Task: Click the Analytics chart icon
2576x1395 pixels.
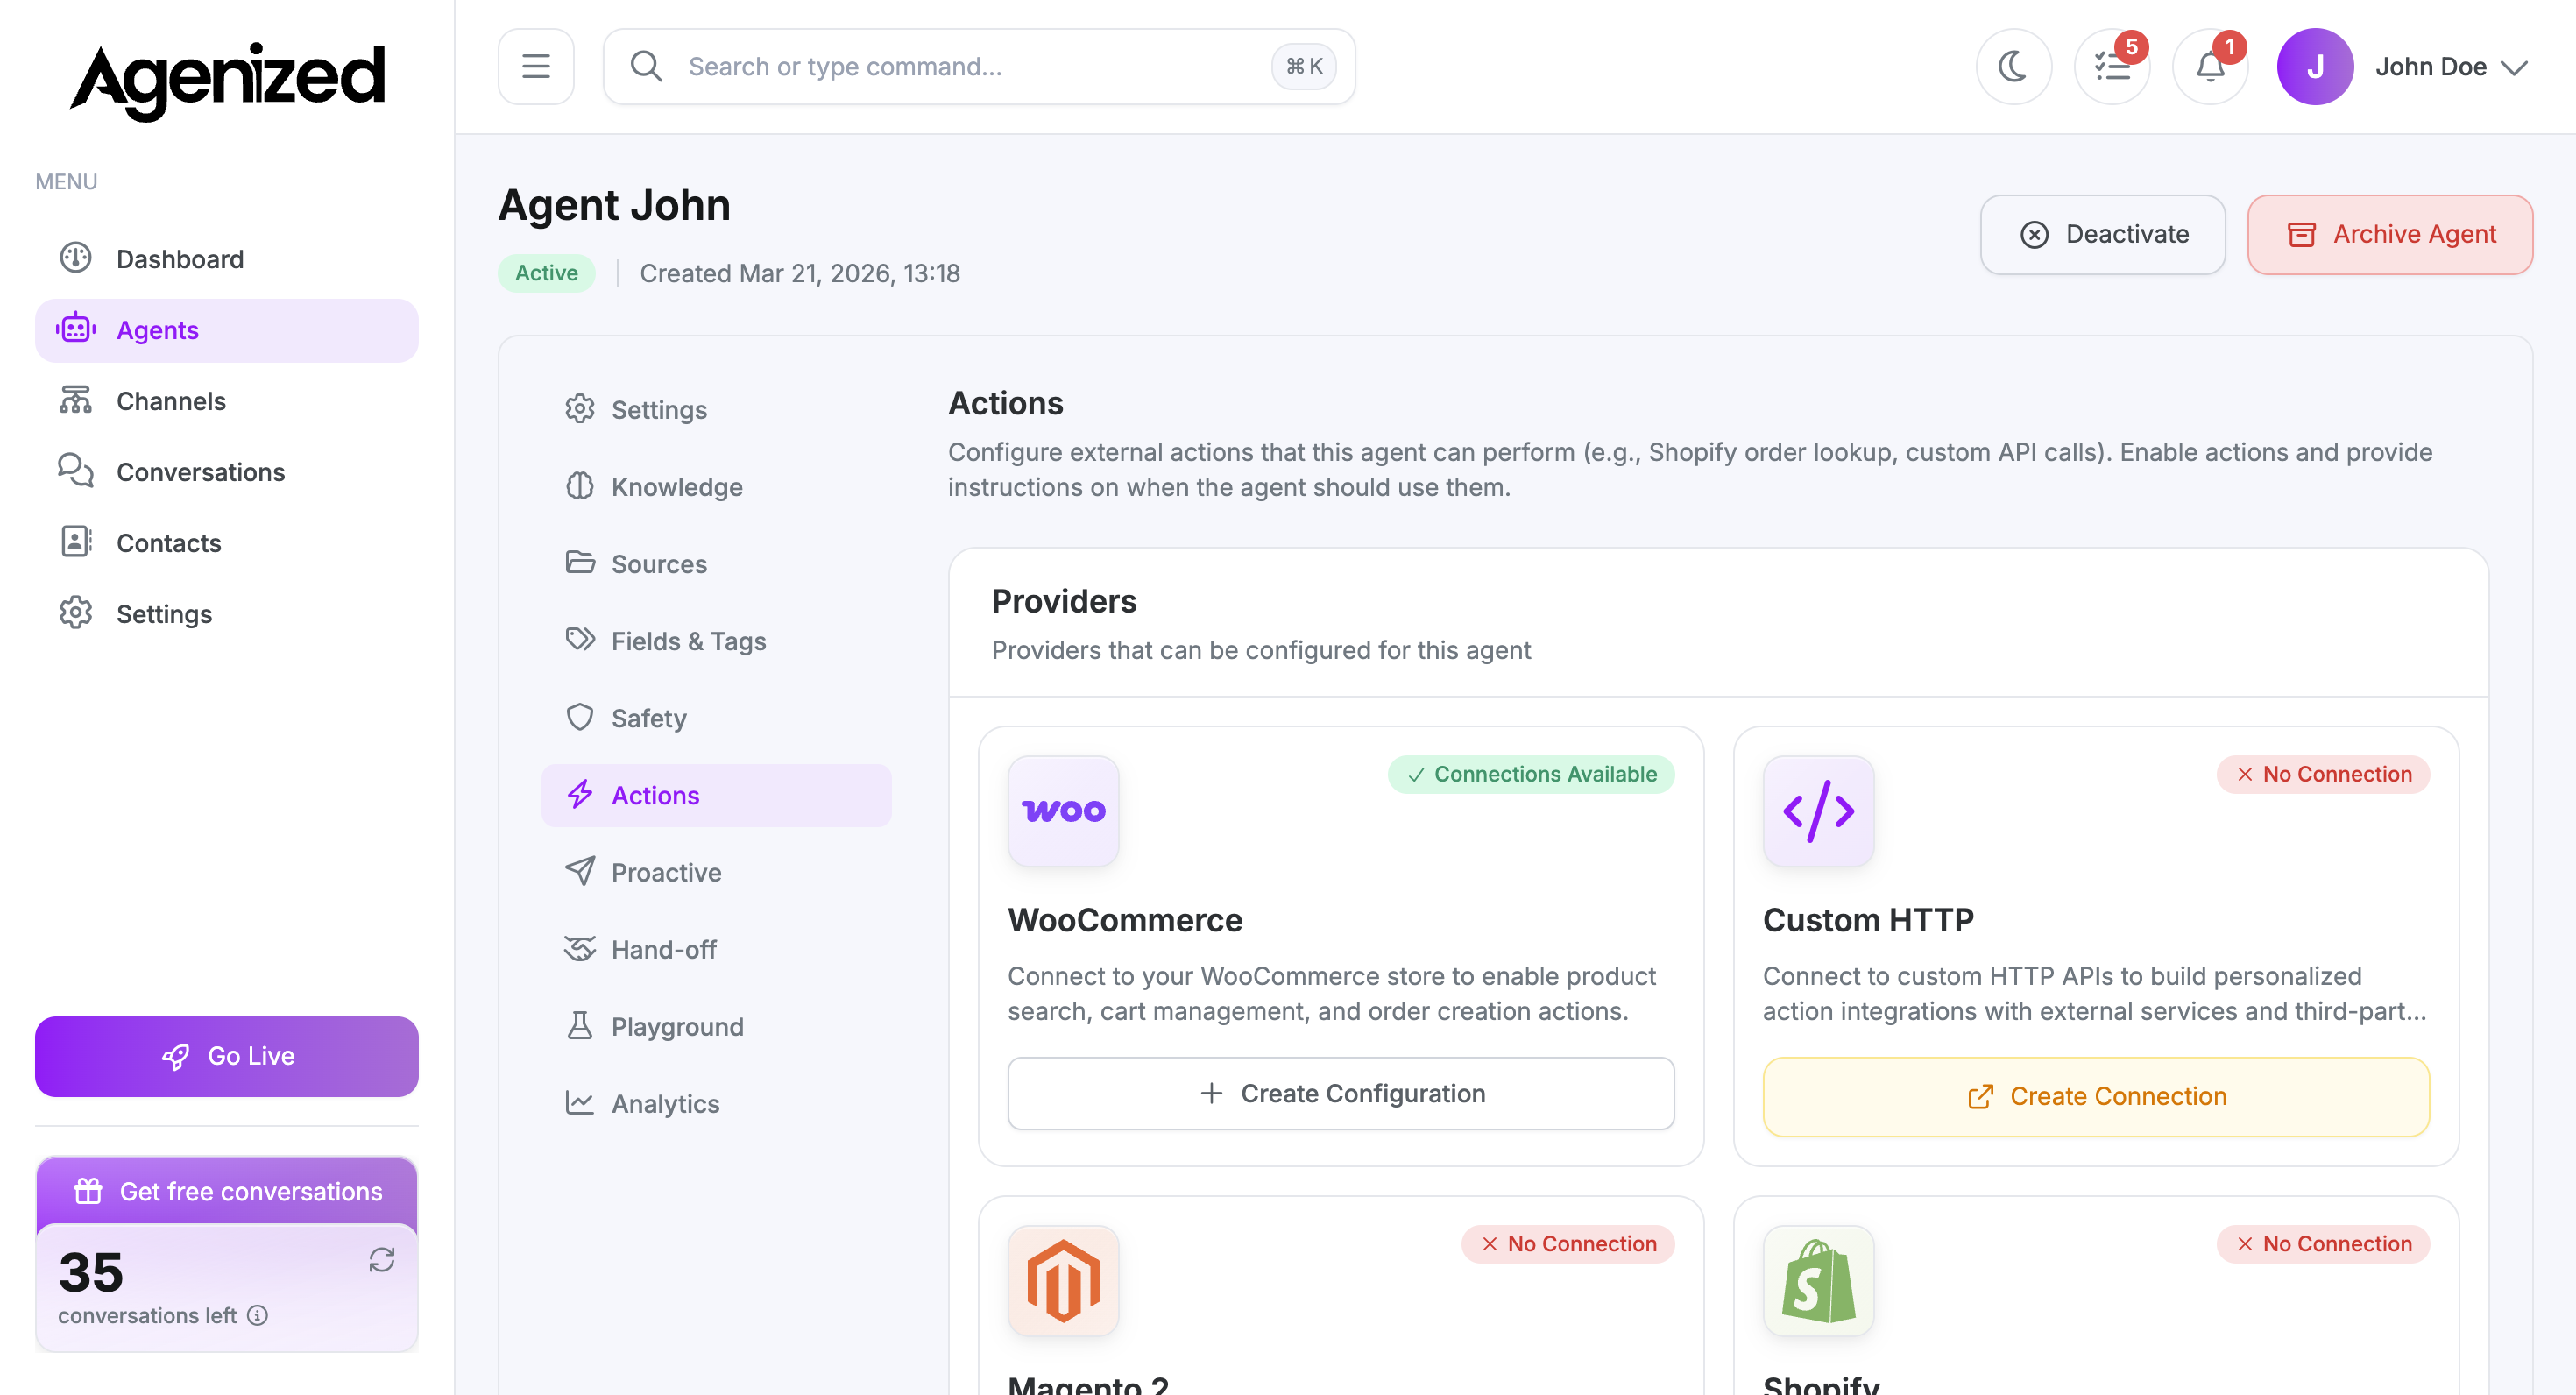Action: [x=580, y=1102]
